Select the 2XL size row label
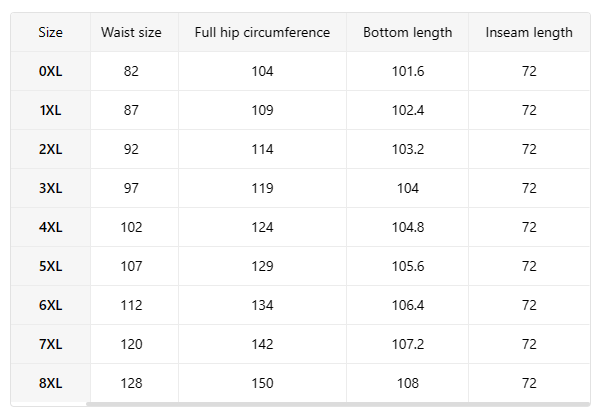601x409 pixels. point(51,149)
